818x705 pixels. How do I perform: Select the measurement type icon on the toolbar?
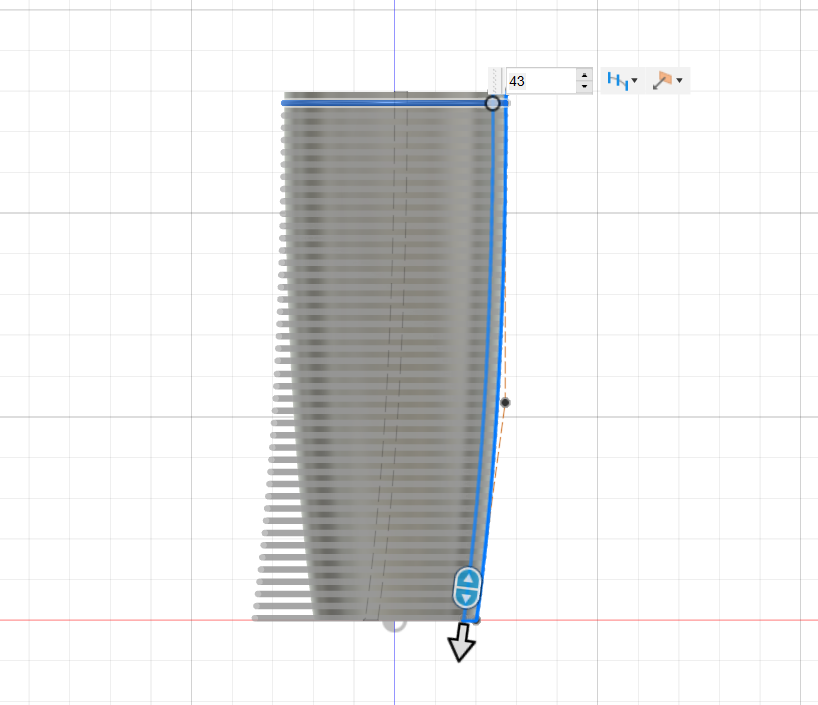620,81
